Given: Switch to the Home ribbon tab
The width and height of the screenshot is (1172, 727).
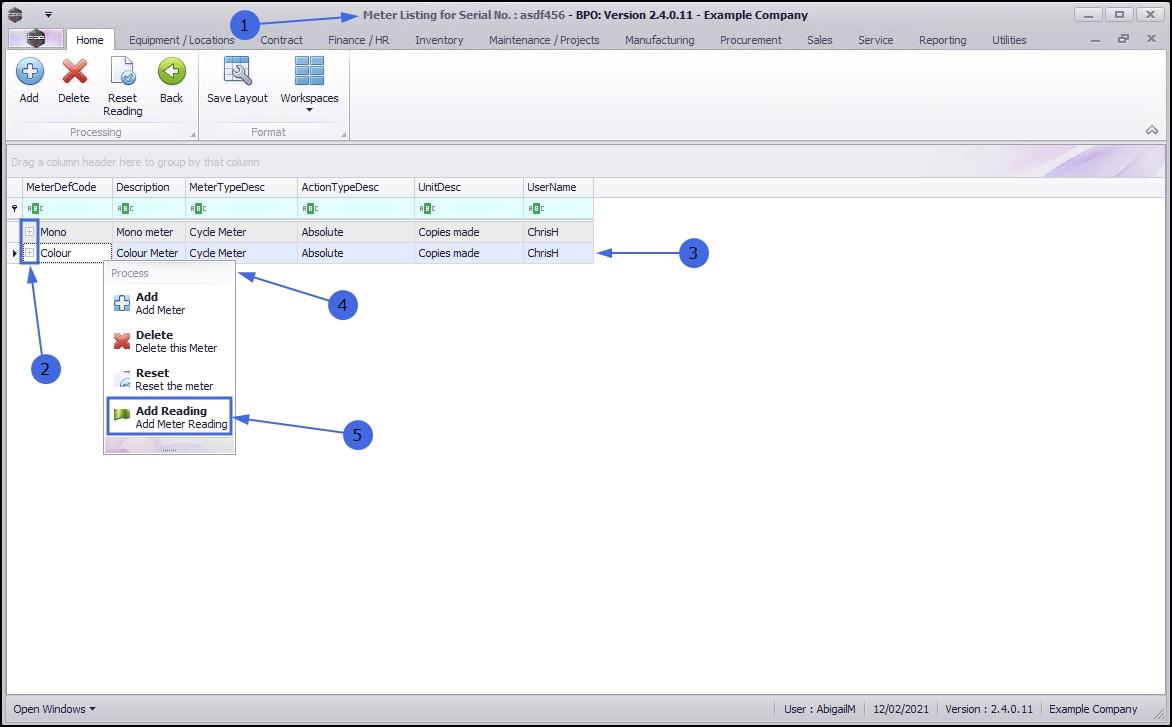Looking at the screenshot, I should pos(90,40).
